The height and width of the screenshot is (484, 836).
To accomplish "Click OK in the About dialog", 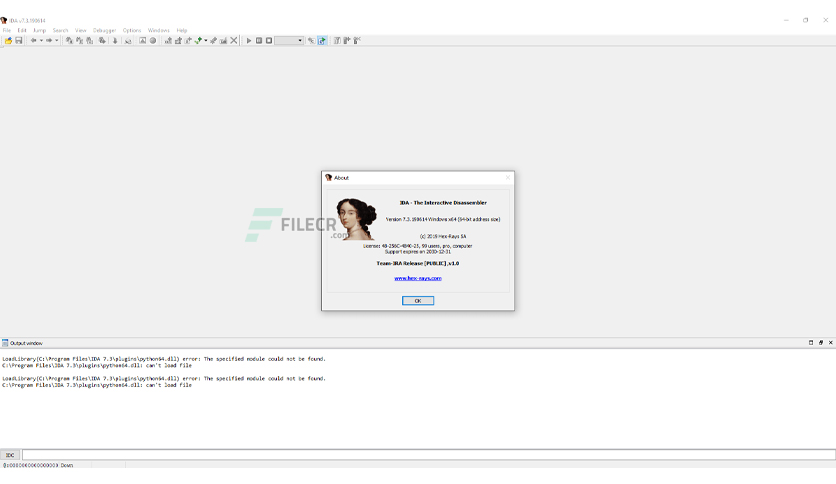I will 418,301.
